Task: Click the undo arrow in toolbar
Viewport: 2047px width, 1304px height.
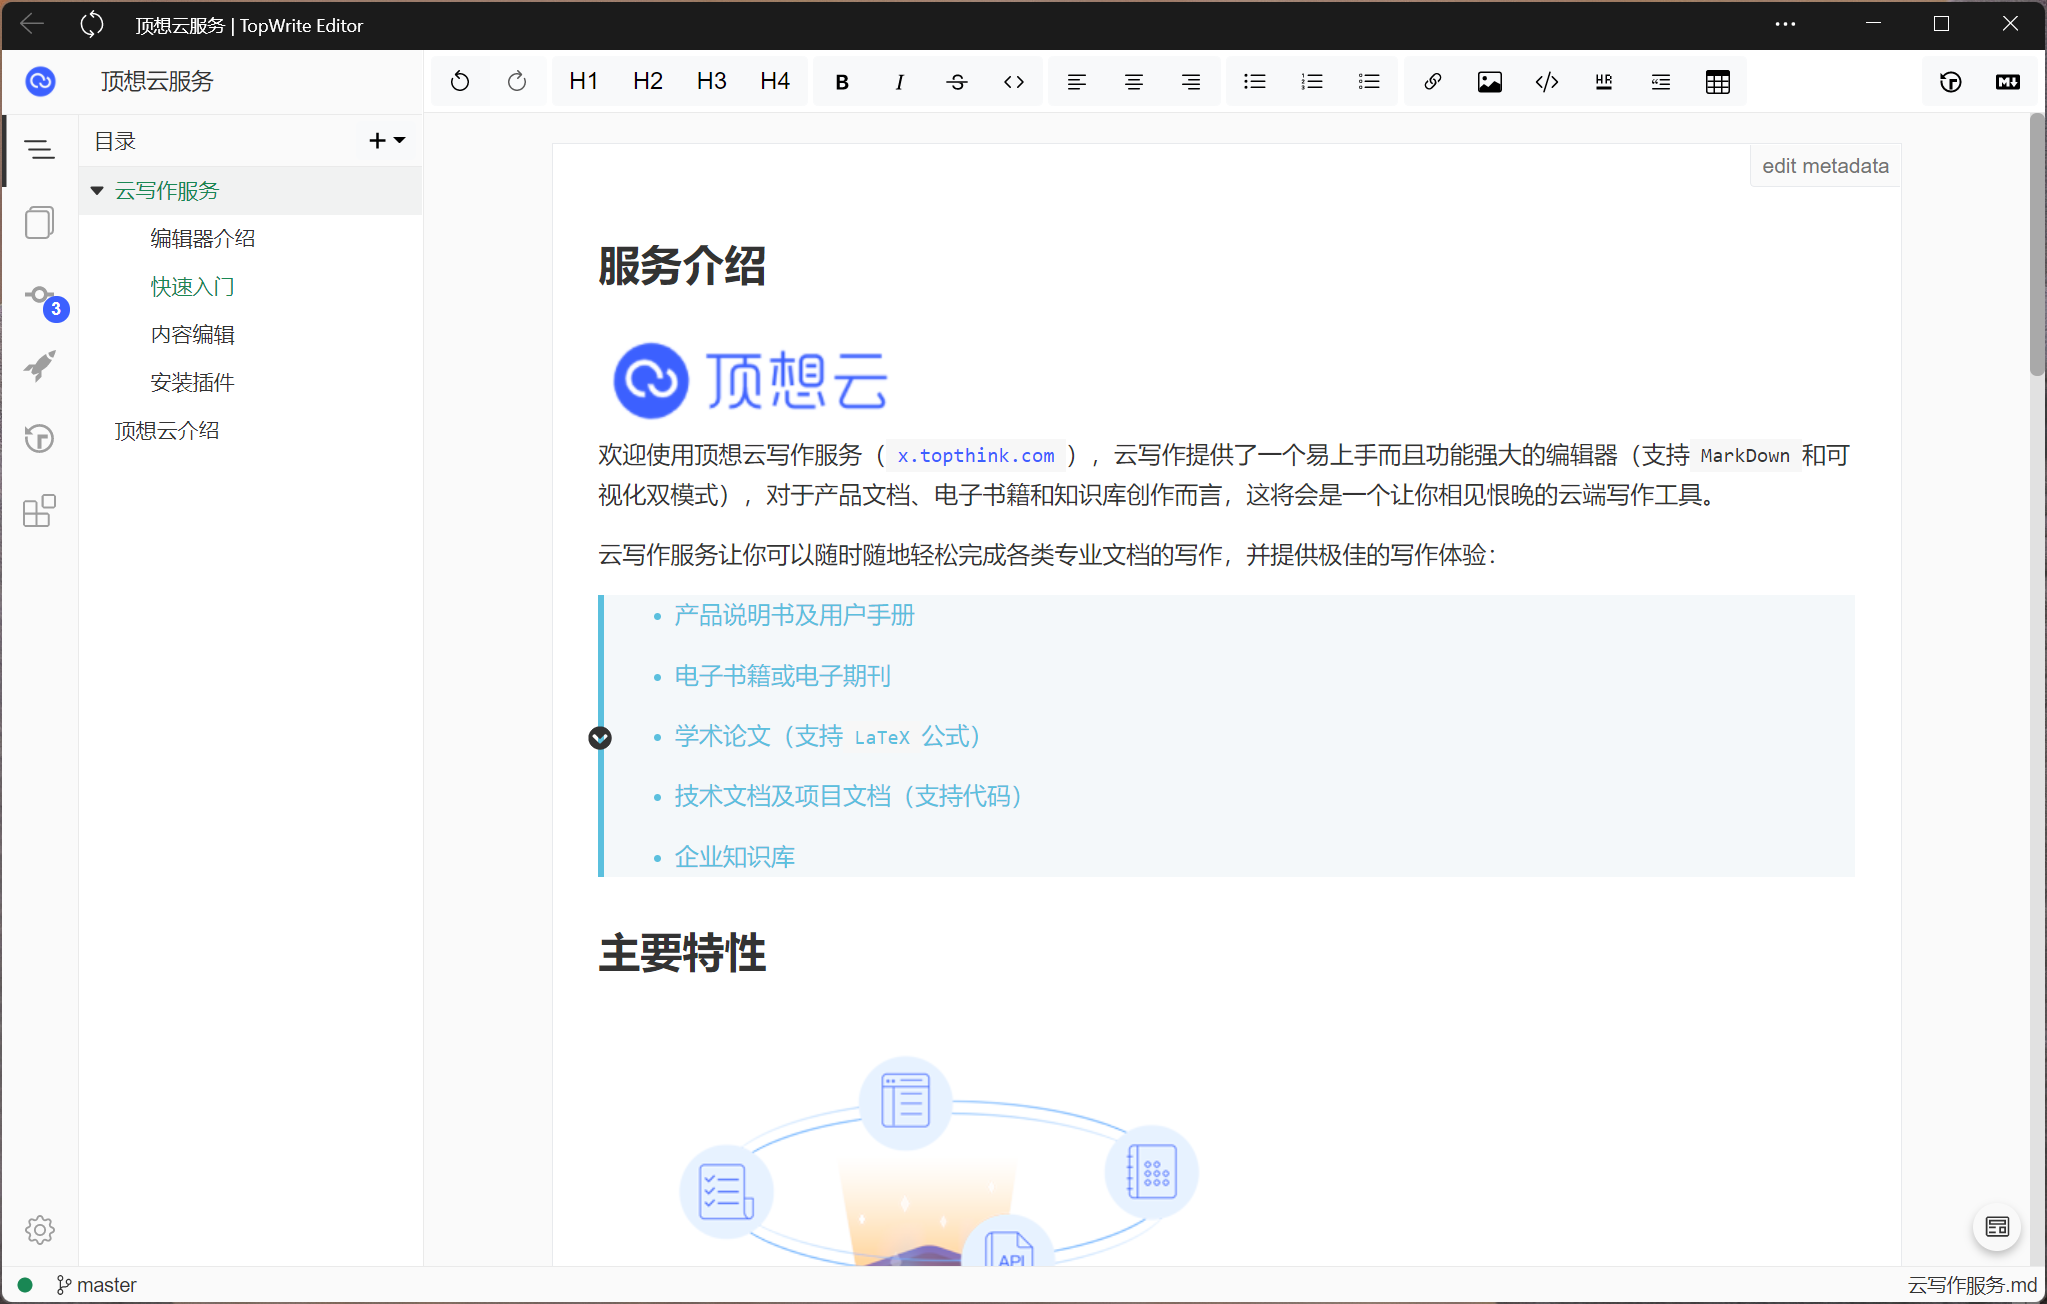Action: (x=460, y=82)
